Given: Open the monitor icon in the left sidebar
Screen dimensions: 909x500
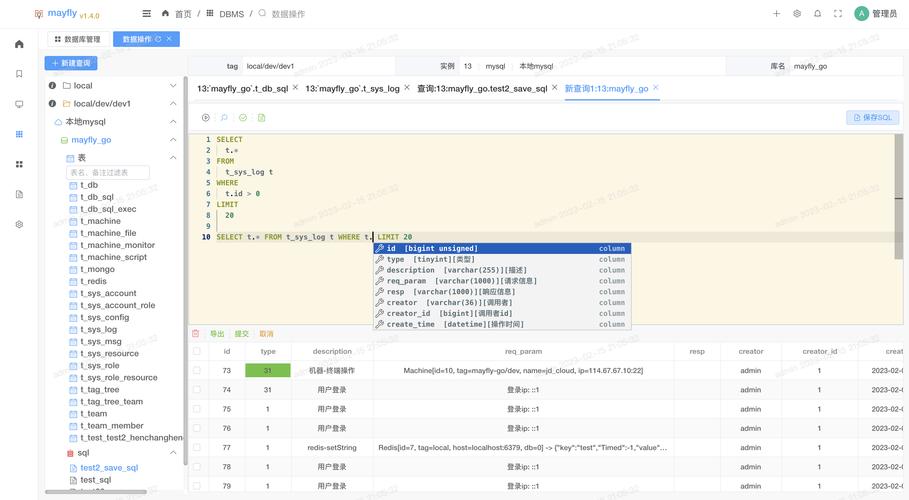Looking at the screenshot, I should tap(19, 104).
